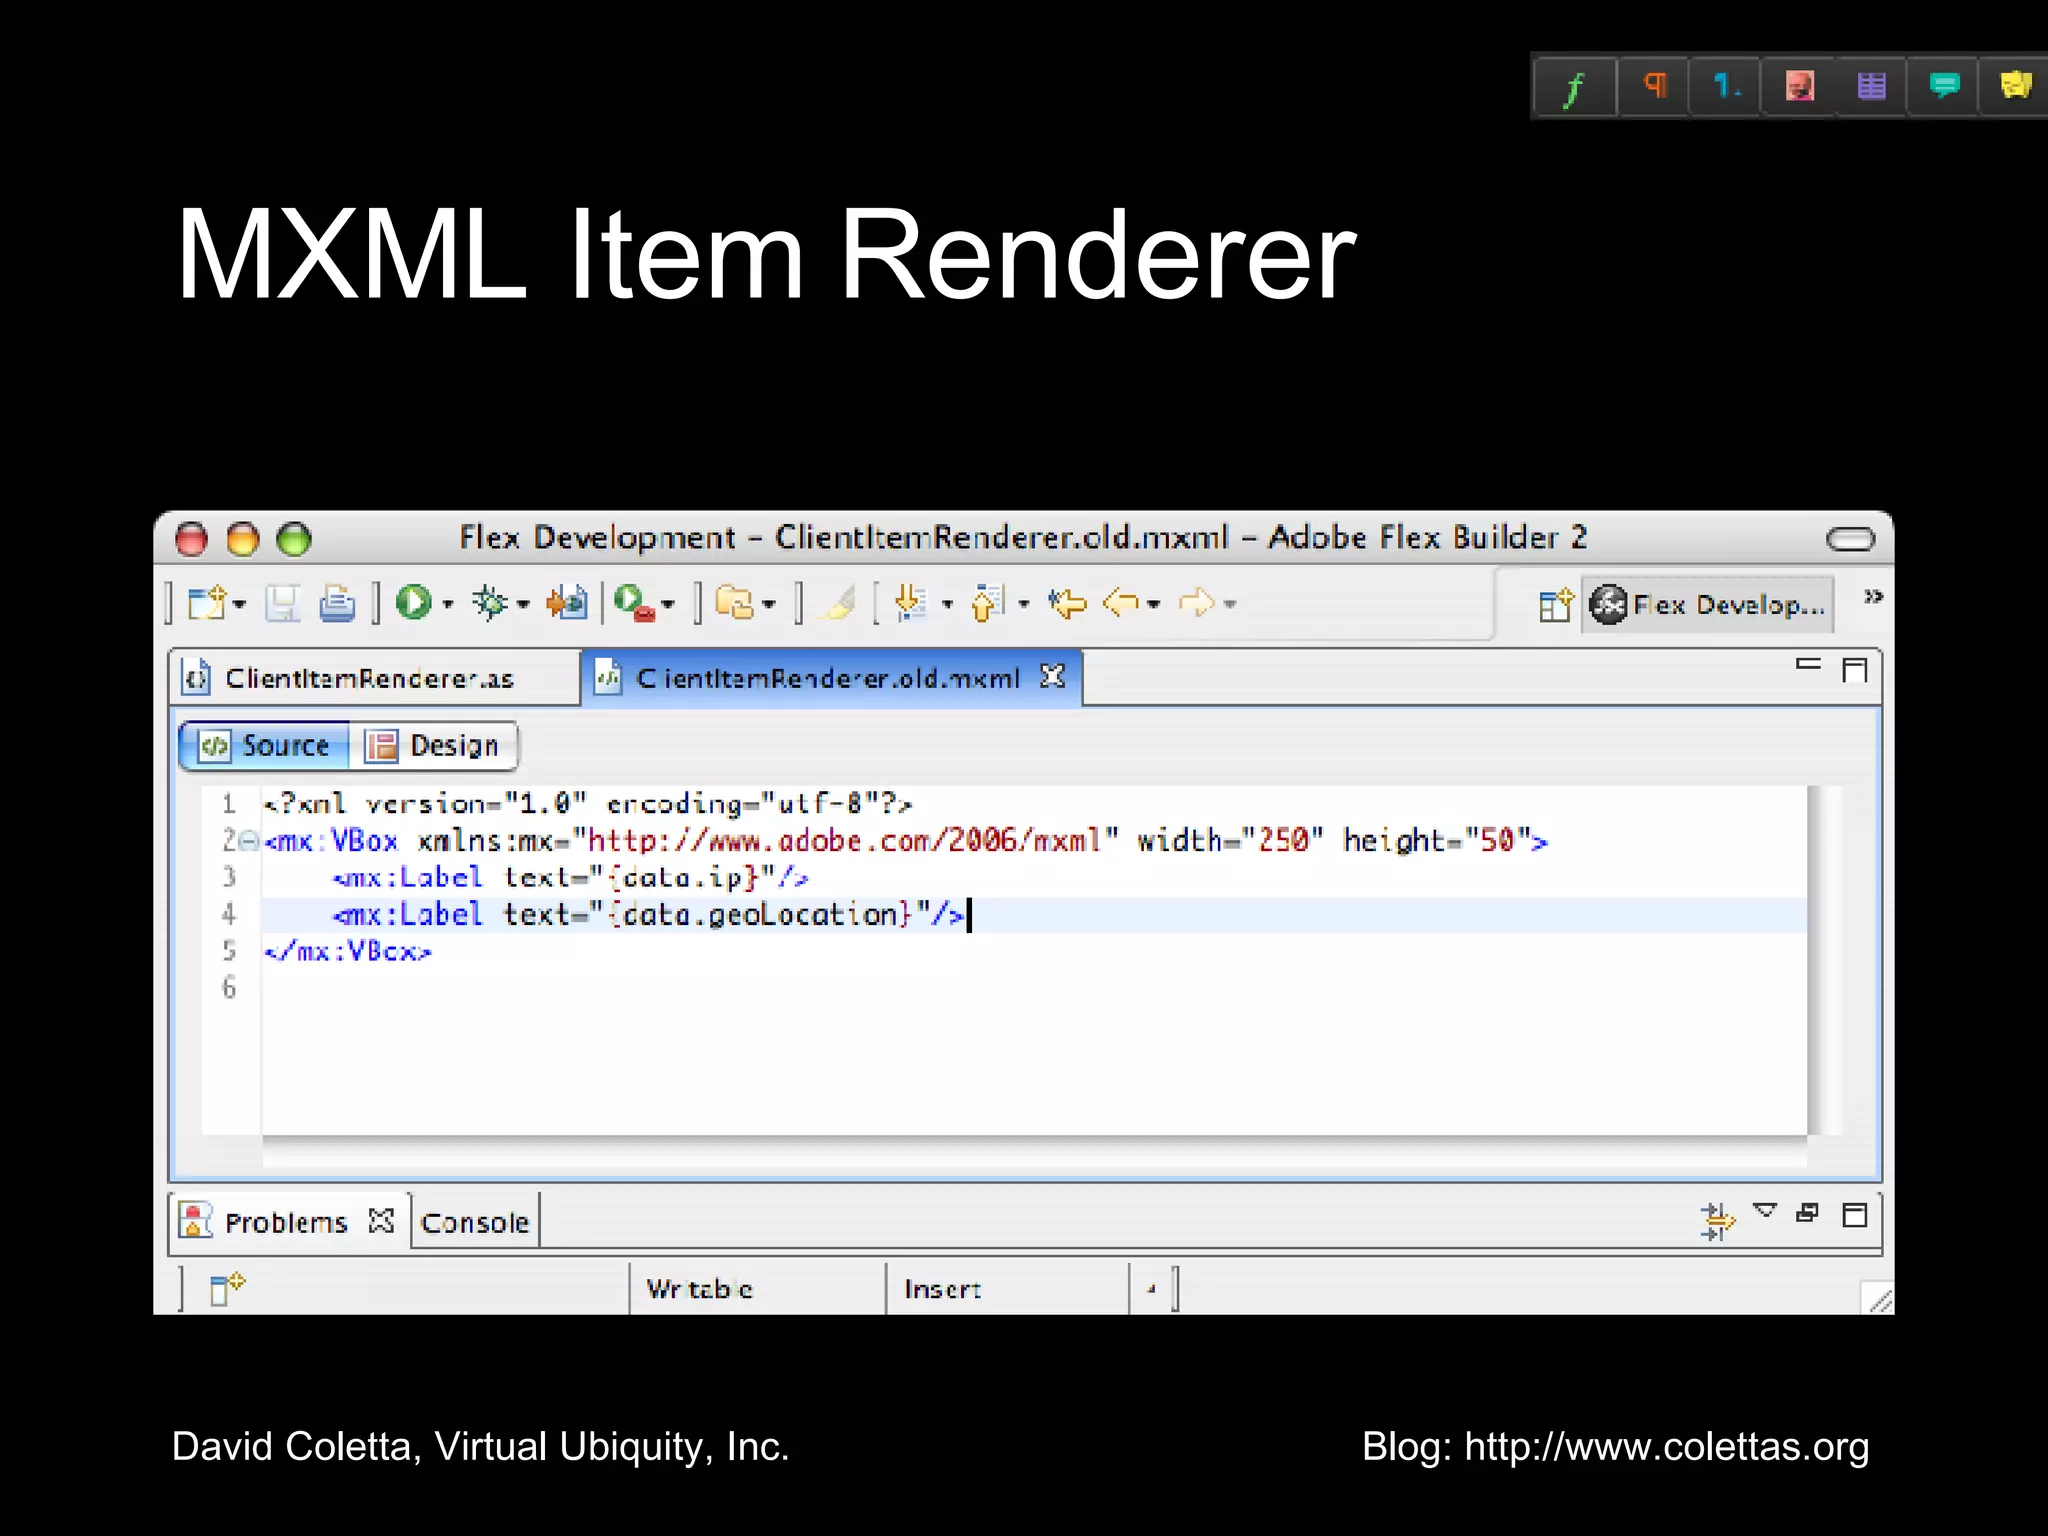Click the External Tools run icon

tap(635, 603)
